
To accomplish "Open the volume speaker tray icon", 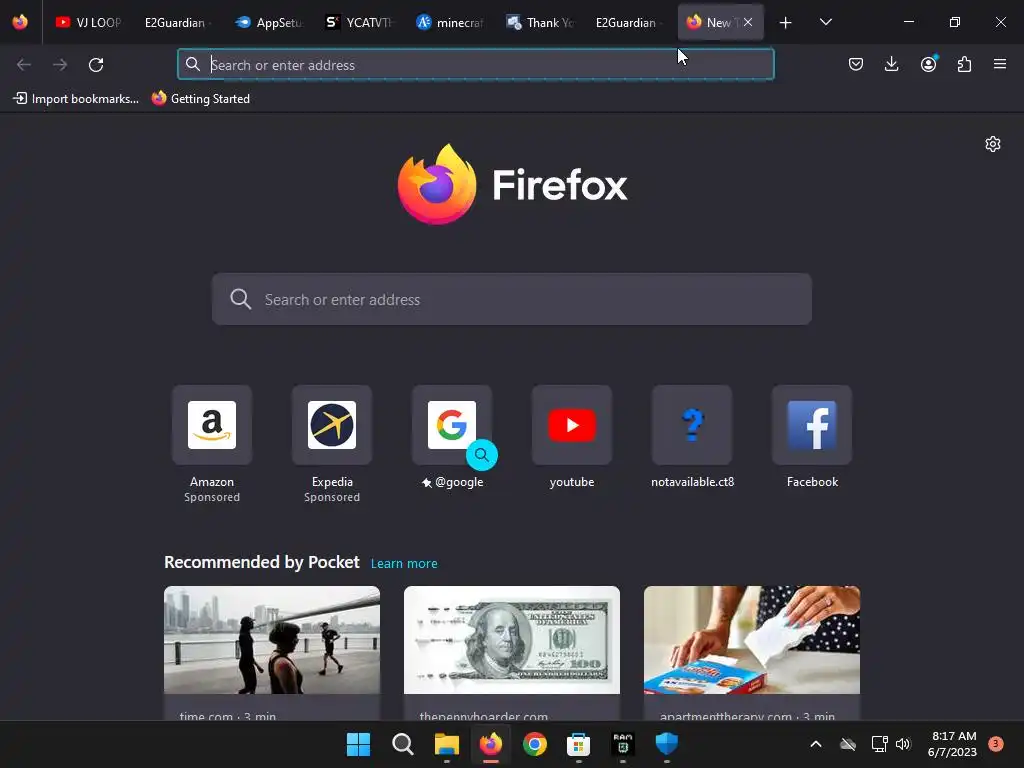I will (x=903, y=744).
